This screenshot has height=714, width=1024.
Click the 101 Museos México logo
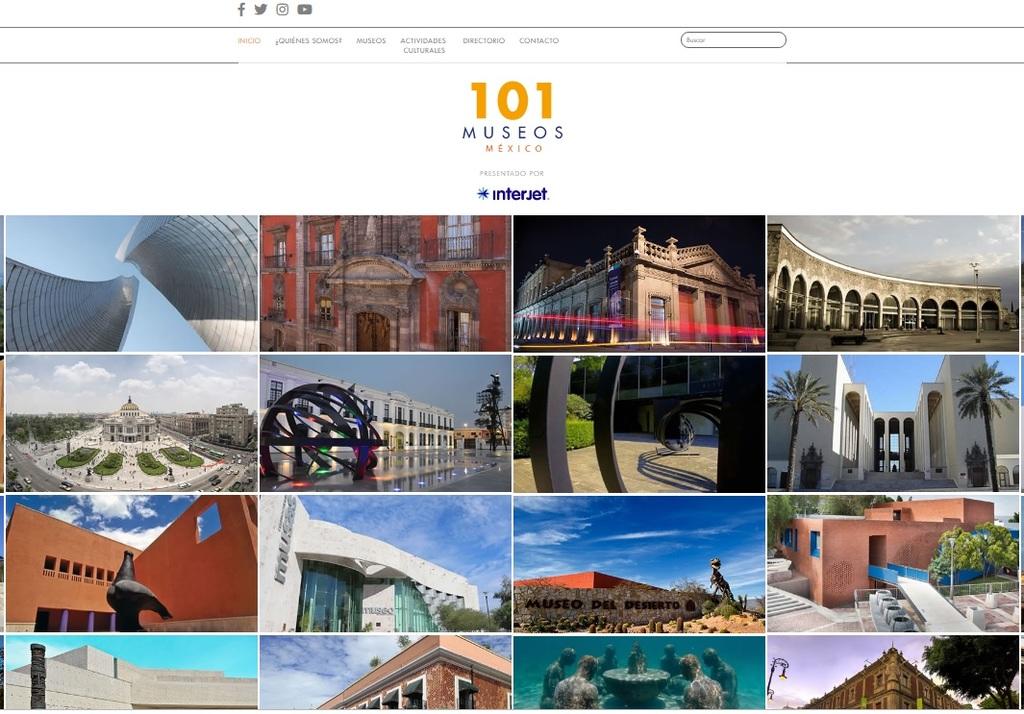tap(512, 116)
